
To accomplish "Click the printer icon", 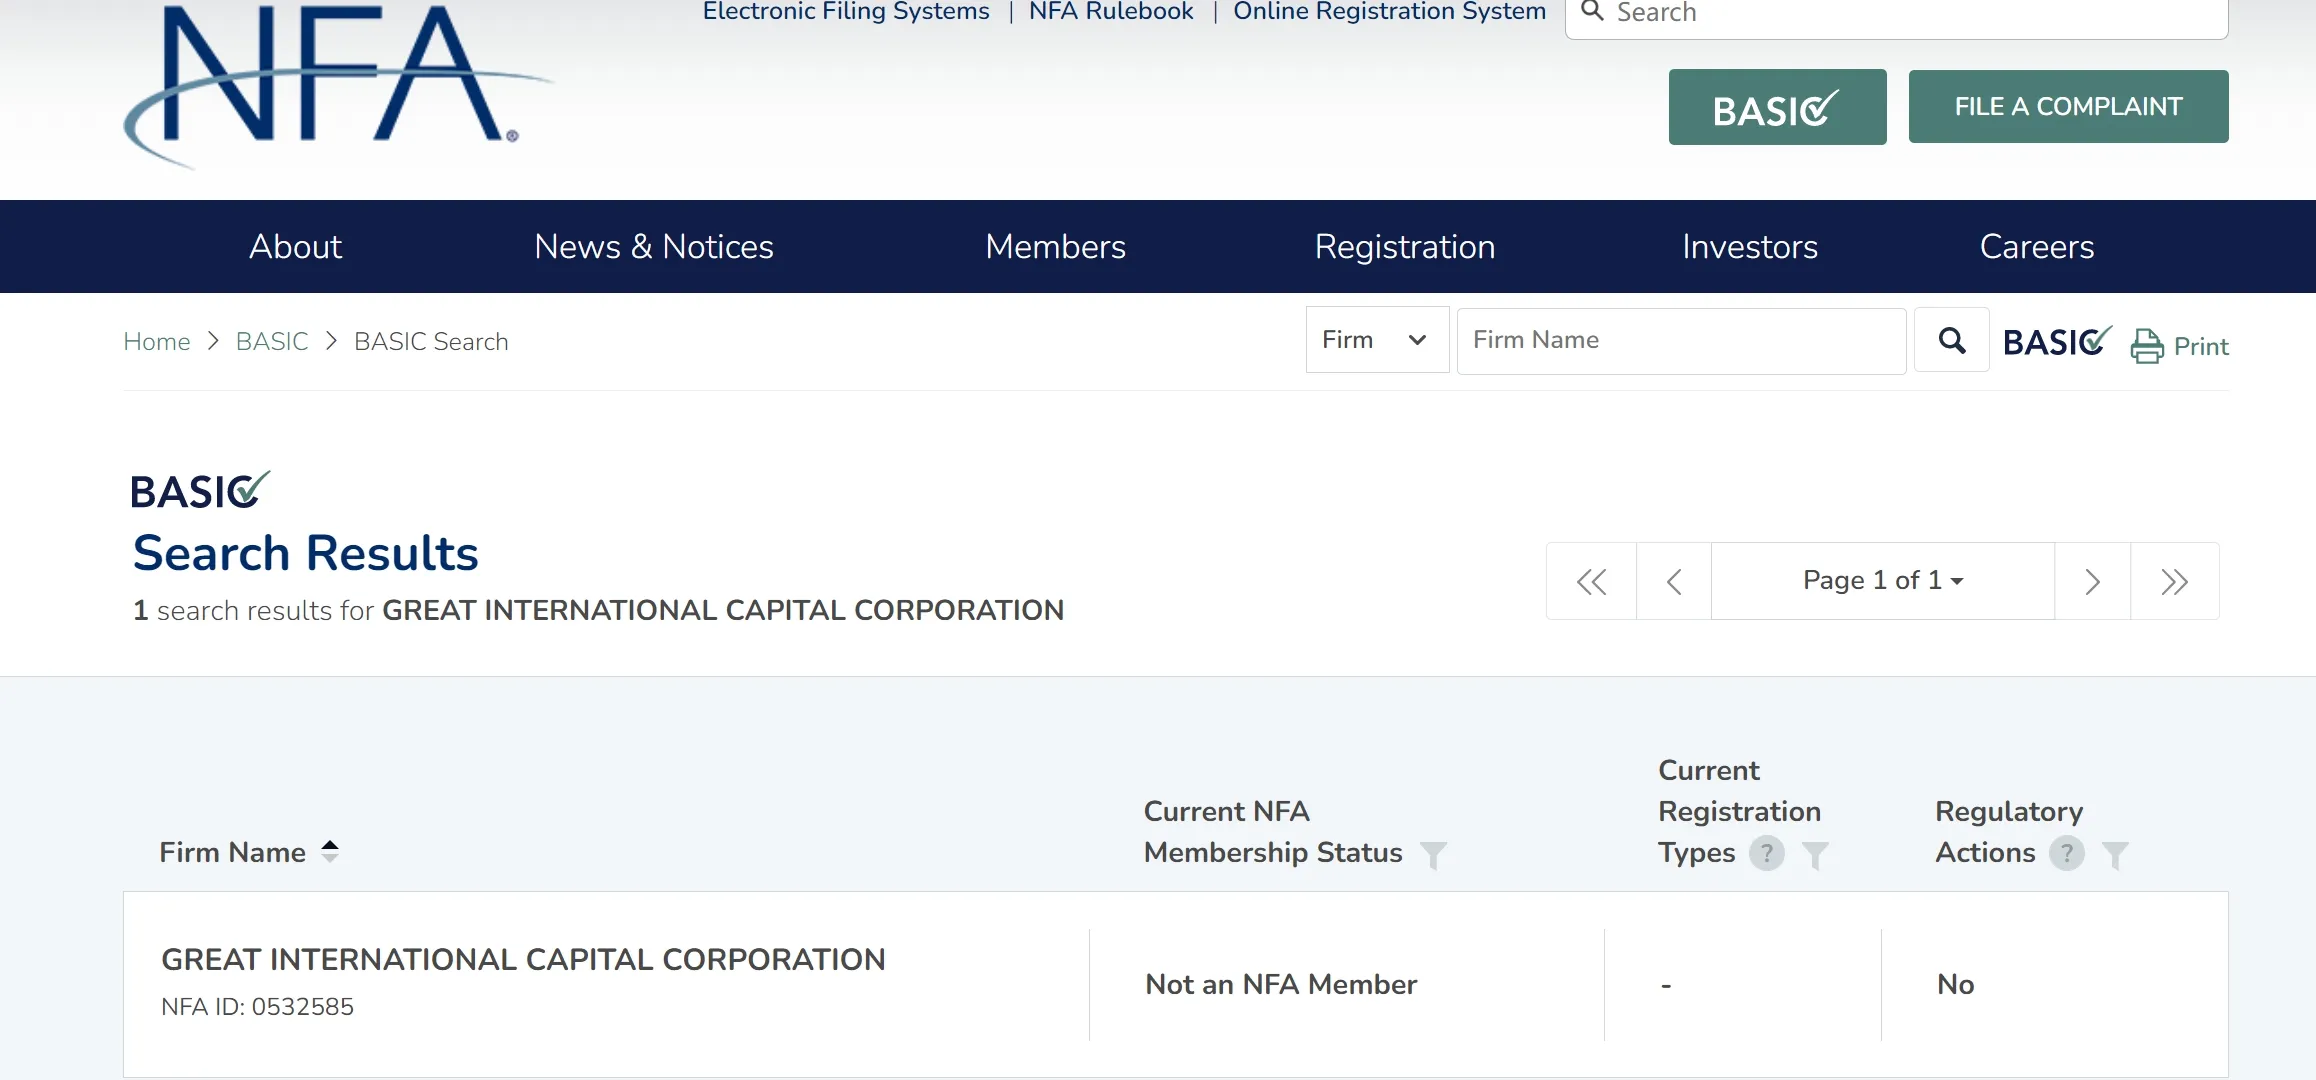I will [x=2146, y=346].
